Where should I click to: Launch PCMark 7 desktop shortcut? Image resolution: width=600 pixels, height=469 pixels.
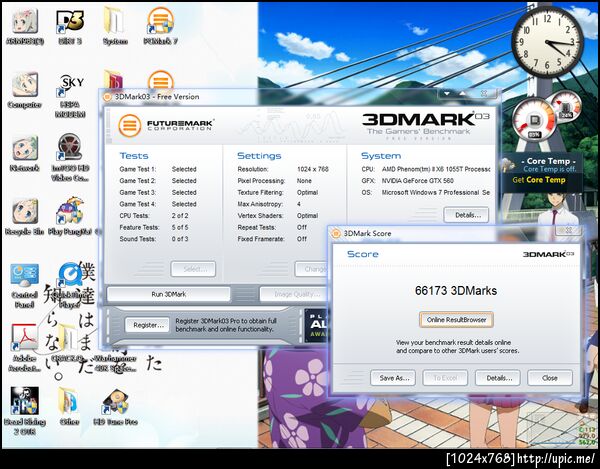coord(161,26)
